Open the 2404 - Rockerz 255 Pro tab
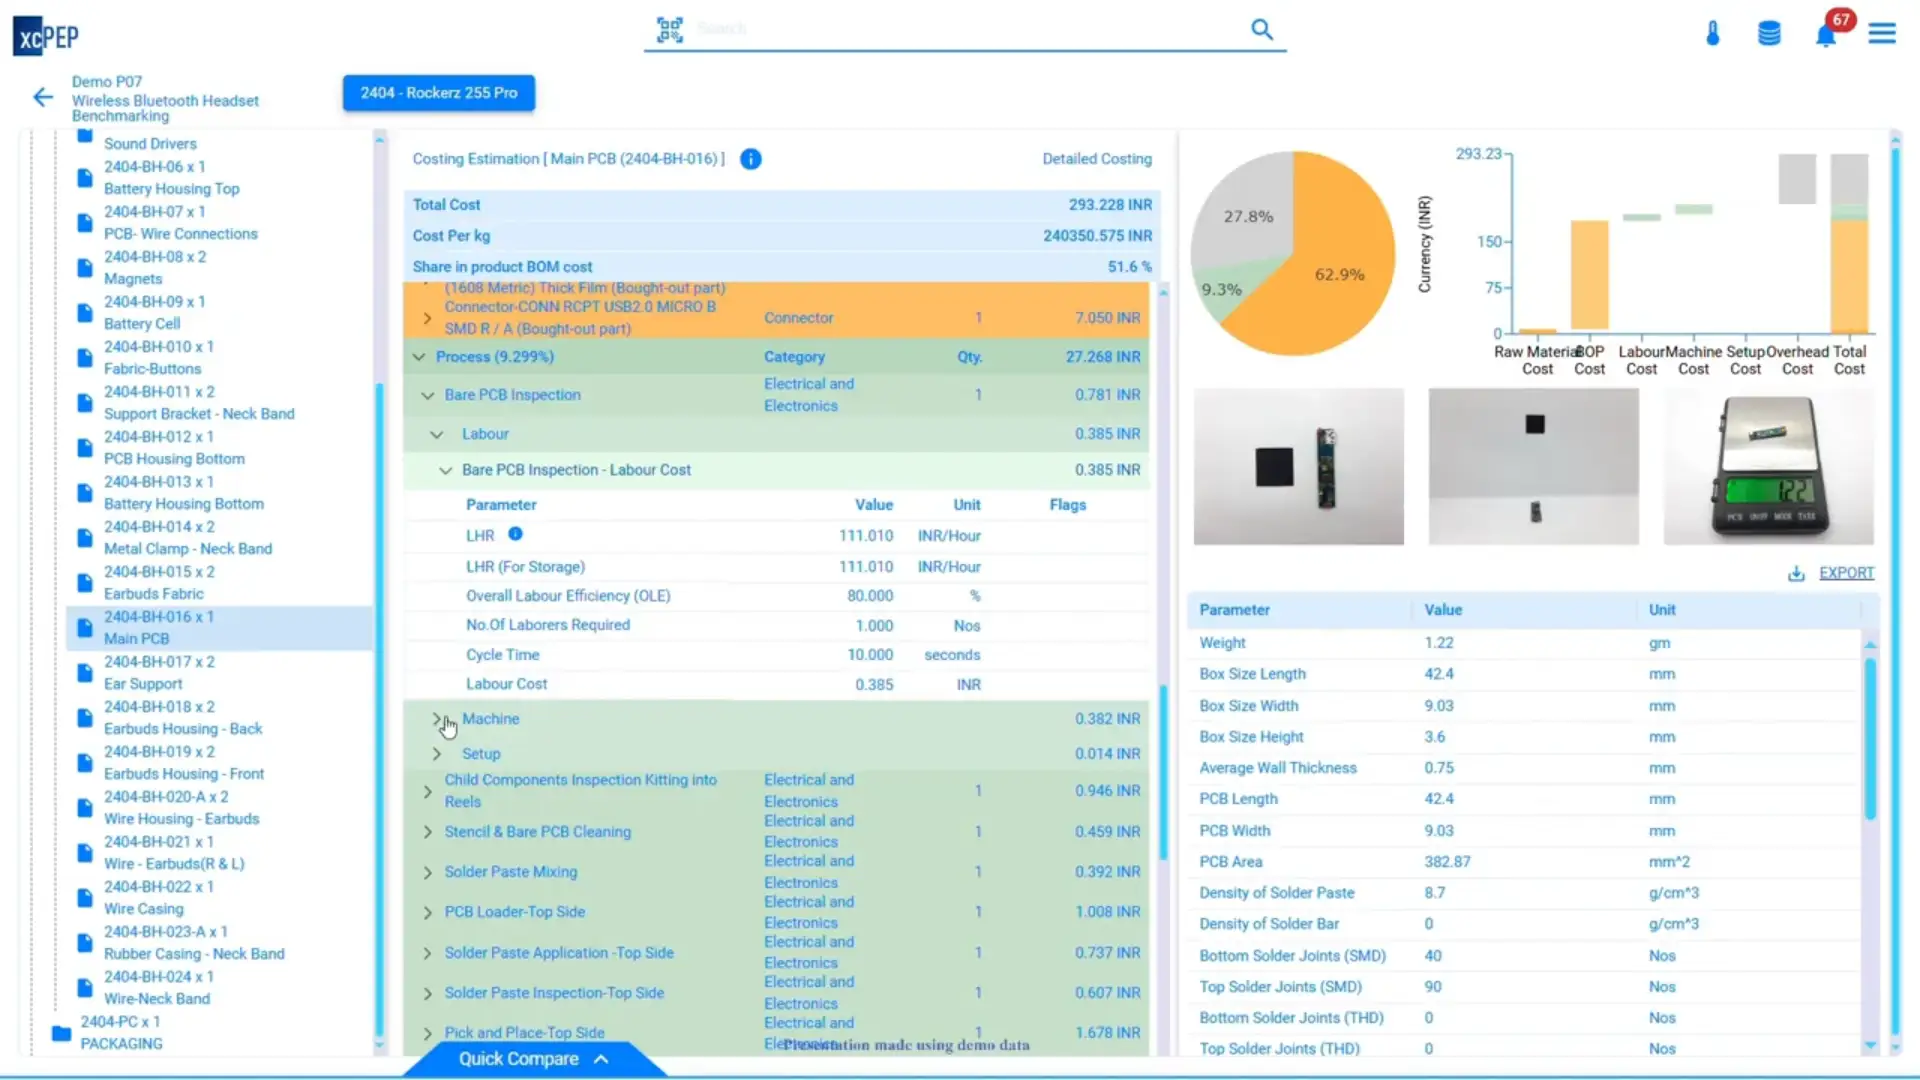 point(439,93)
